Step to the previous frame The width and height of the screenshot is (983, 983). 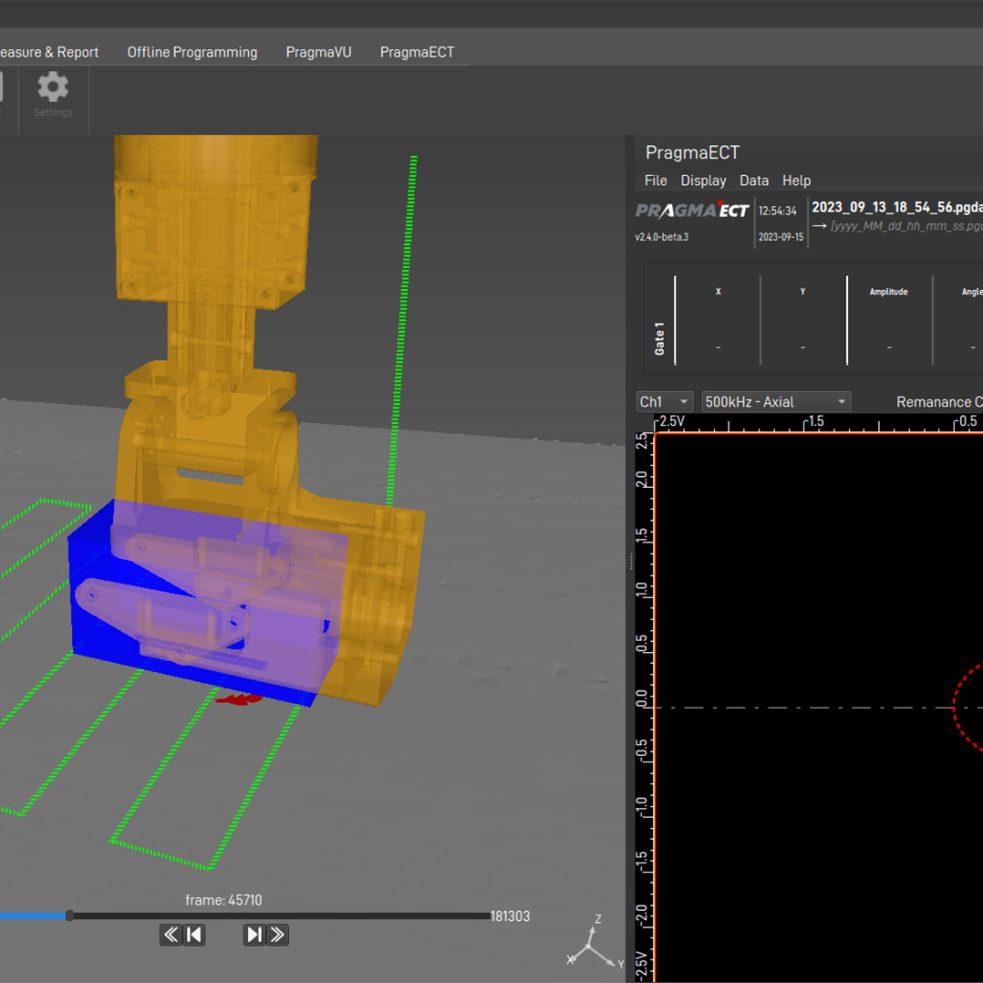tap(195, 934)
